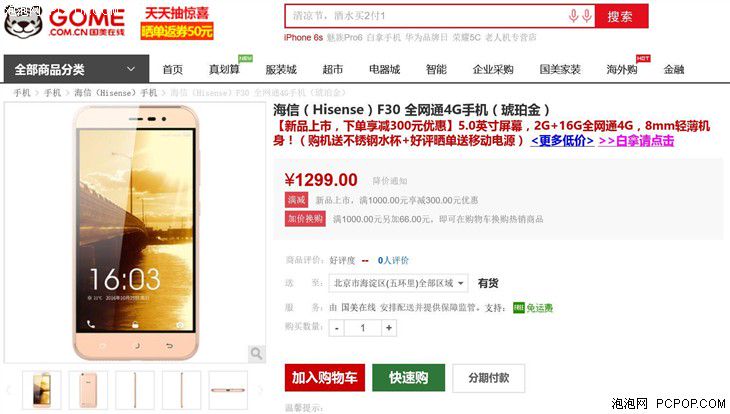Click the GOME panda logo
Viewport: 730px width, 414px height.
coord(23,21)
